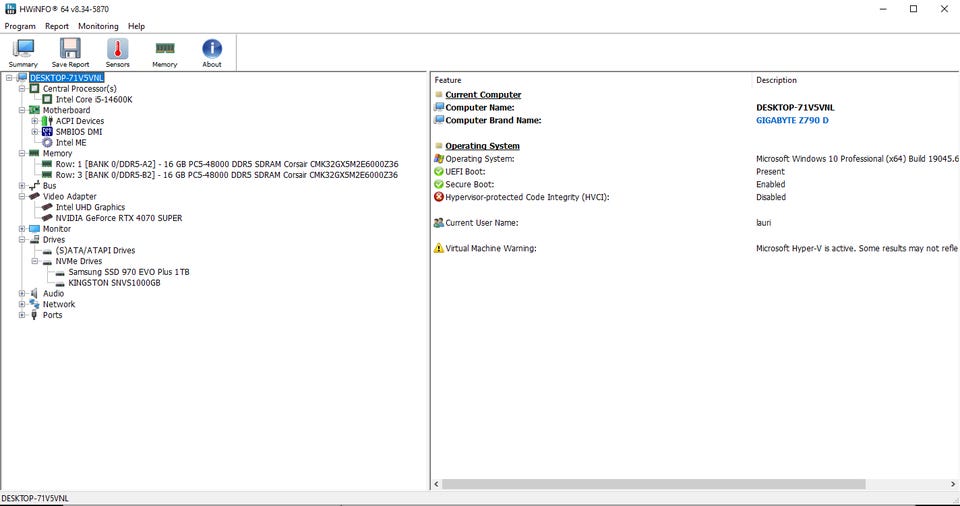Click the Save Report floppy icon
Viewport: 960px width, 506px height.
[x=70, y=48]
